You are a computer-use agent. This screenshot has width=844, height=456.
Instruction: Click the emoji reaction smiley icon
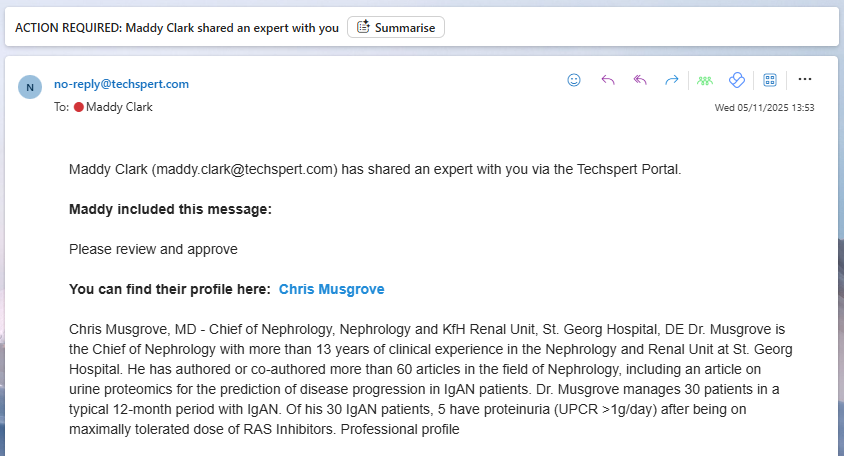(x=574, y=80)
